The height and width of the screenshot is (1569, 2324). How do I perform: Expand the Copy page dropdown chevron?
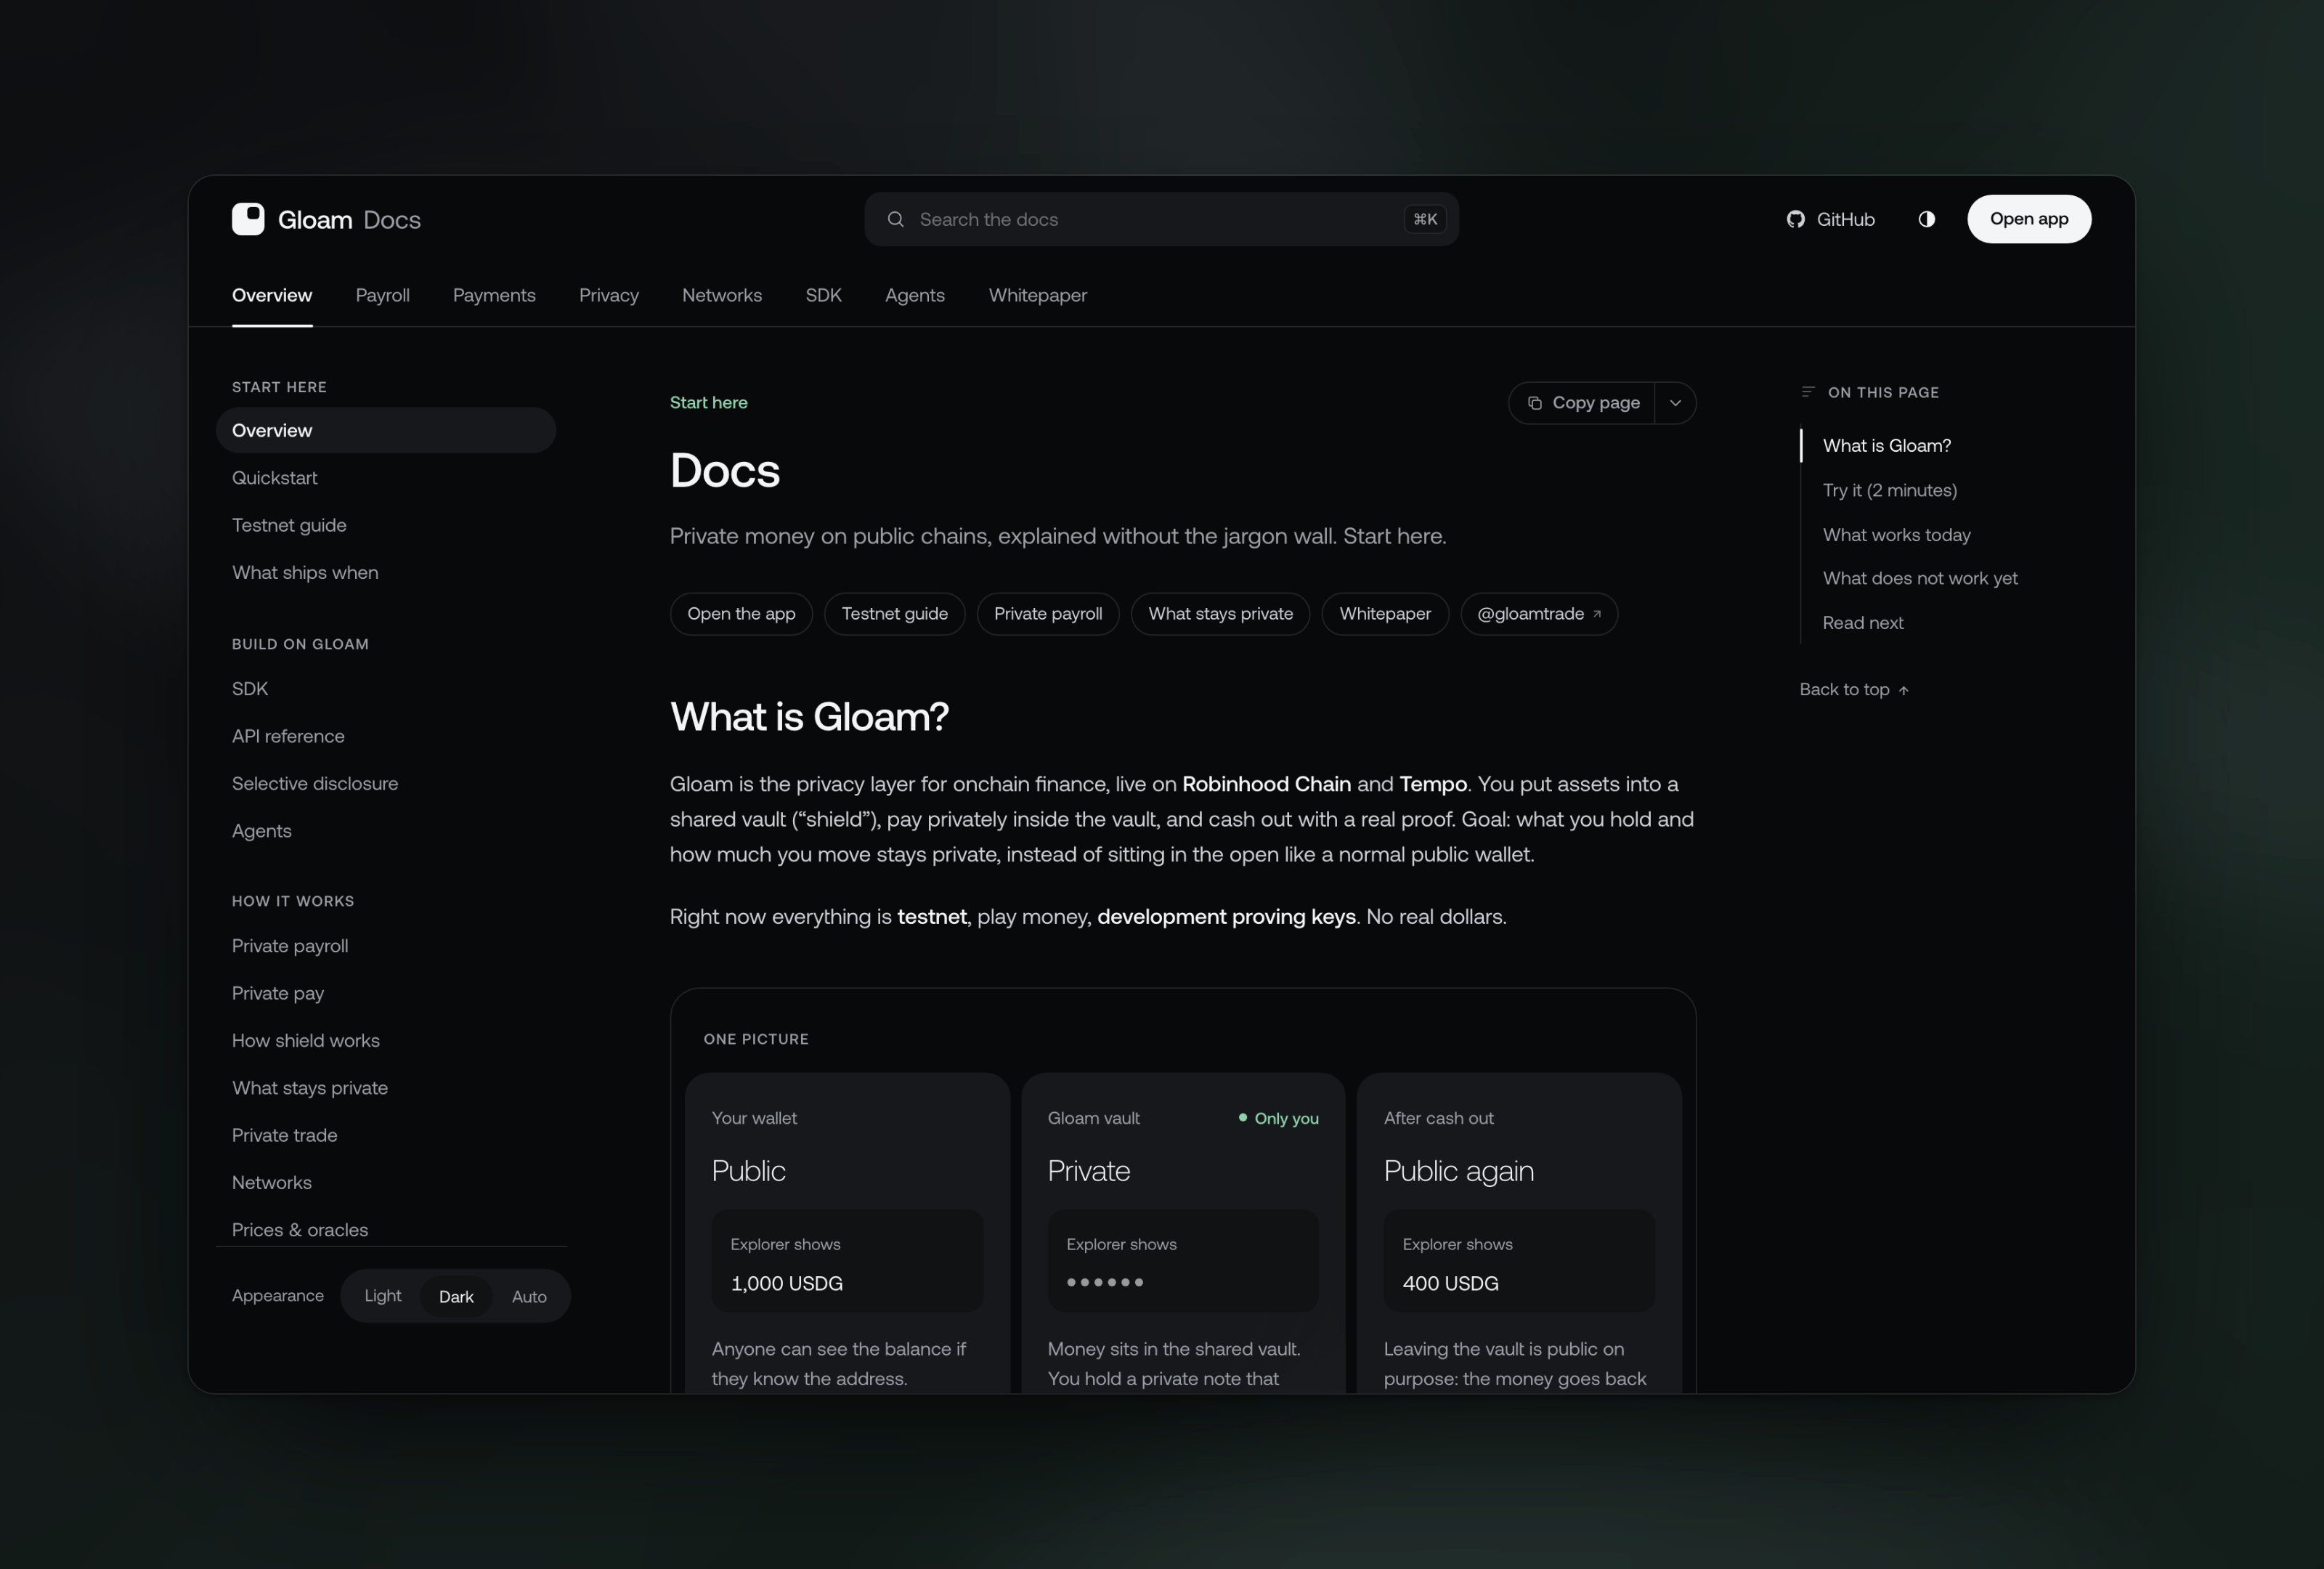1675,403
